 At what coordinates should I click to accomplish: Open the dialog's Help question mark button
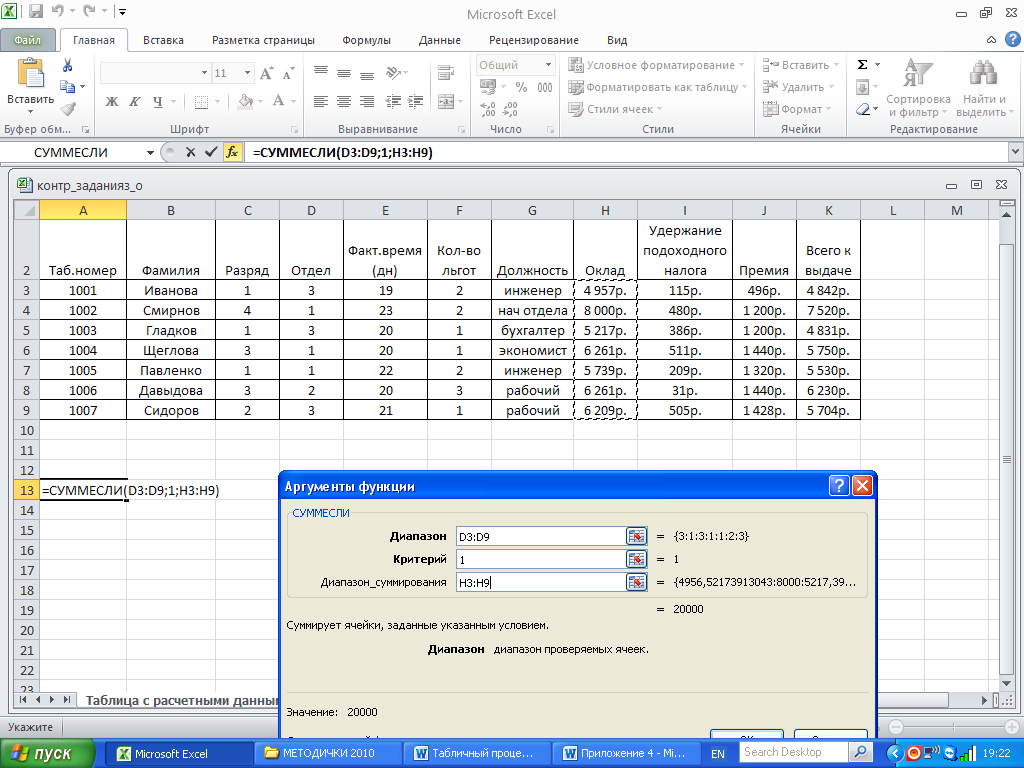(x=839, y=486)
